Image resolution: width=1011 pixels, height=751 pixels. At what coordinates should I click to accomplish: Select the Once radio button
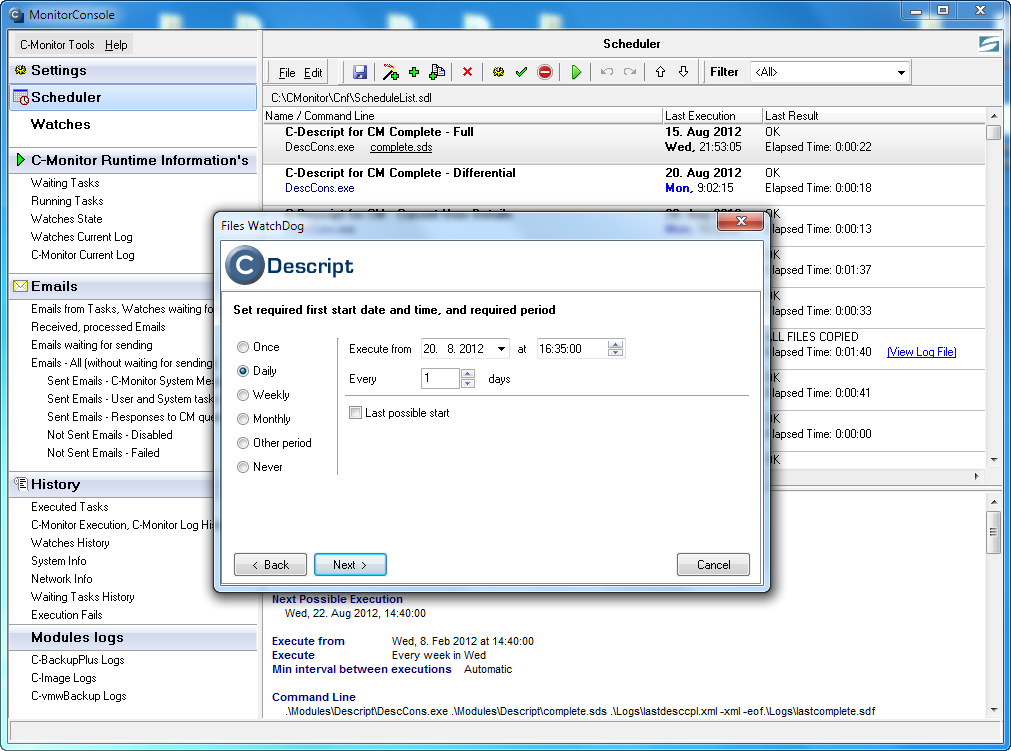click(242, 347)
